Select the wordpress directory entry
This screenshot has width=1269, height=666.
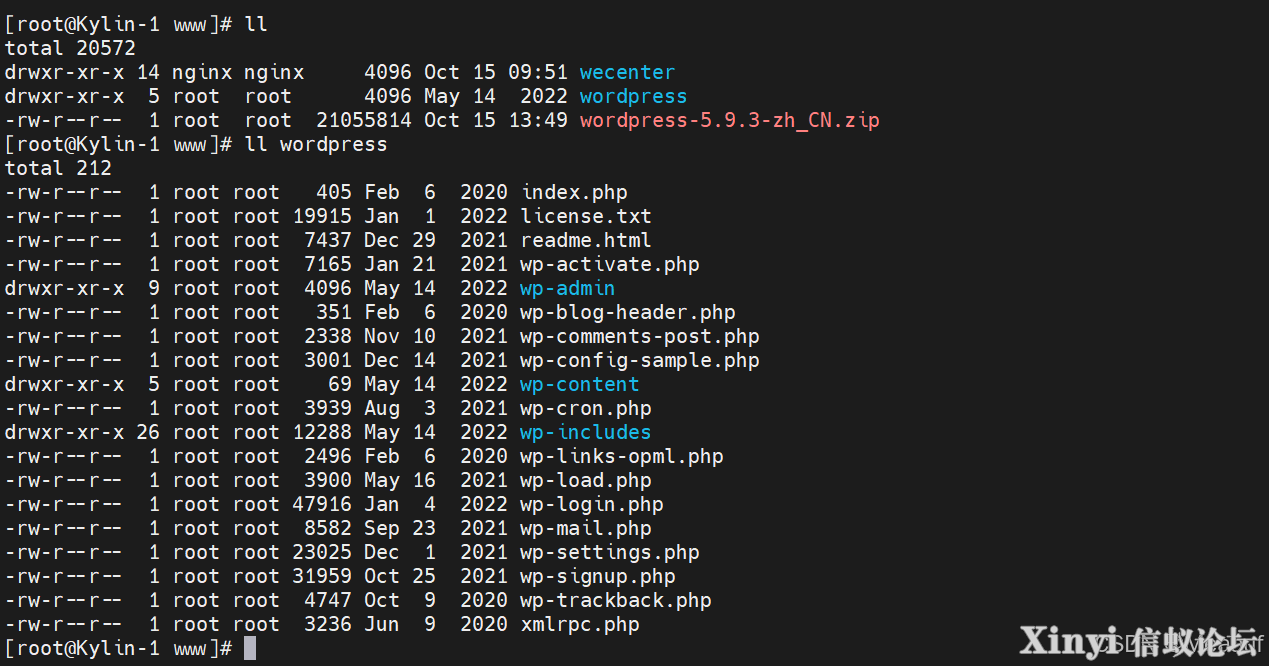(633, 97)
